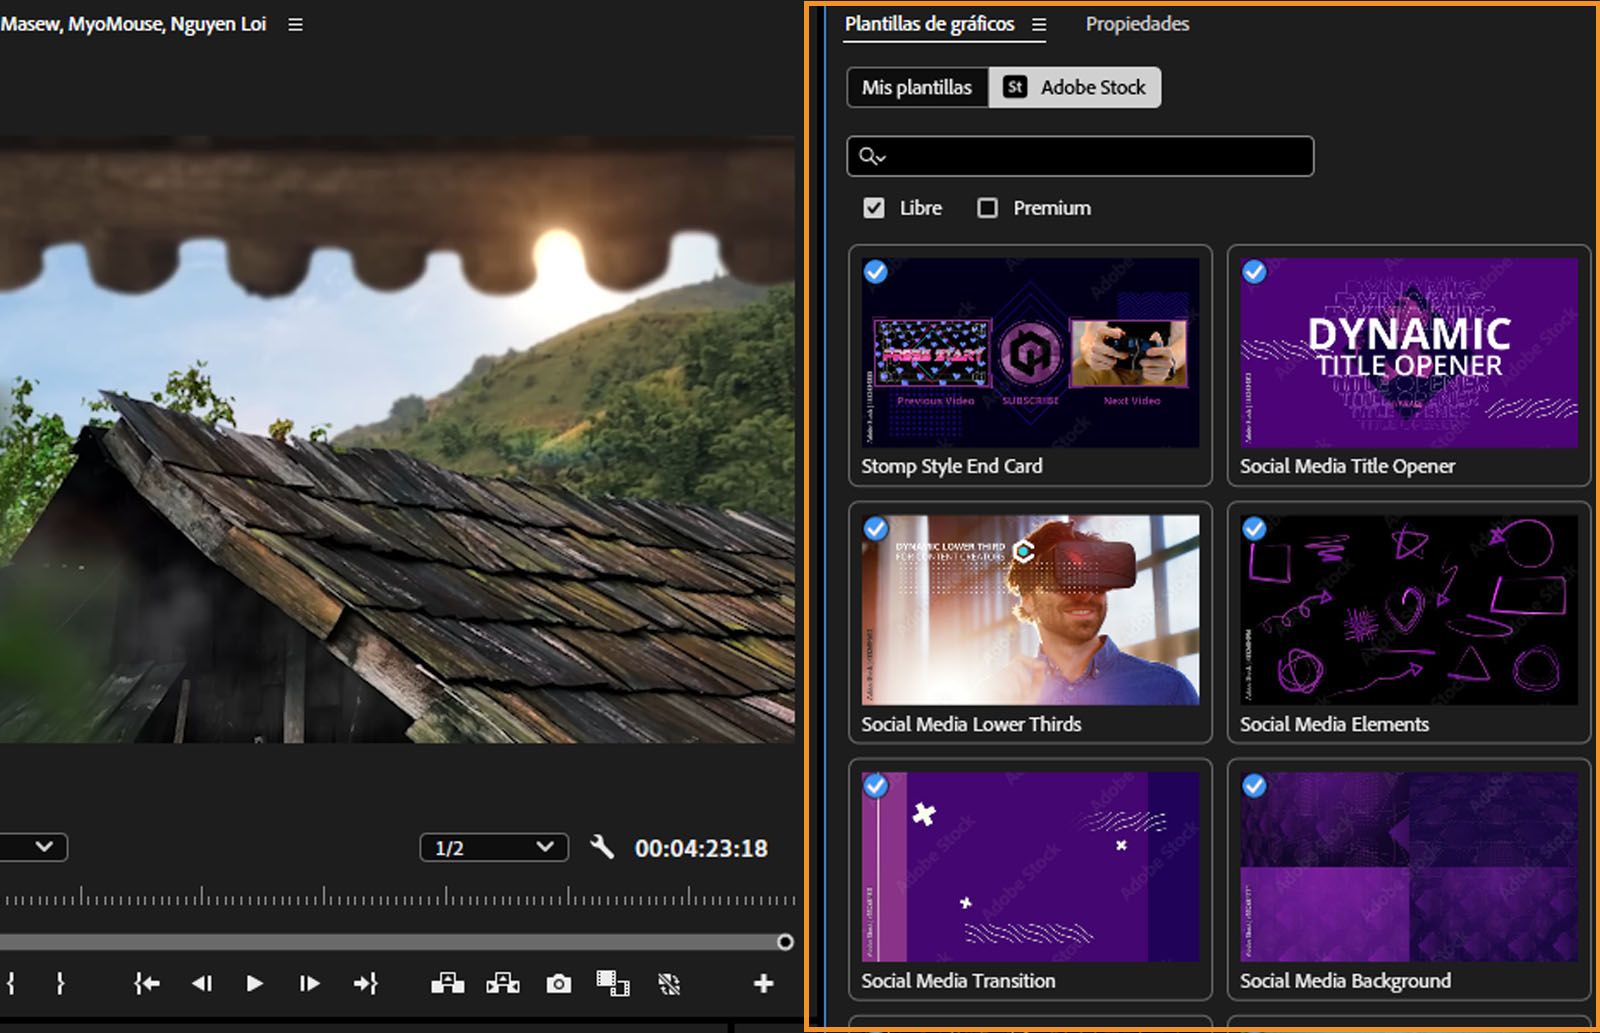Select the Social Media Transition thumbnail
Screen dimensions: 1600x1033
click(x=1030, y=867)
